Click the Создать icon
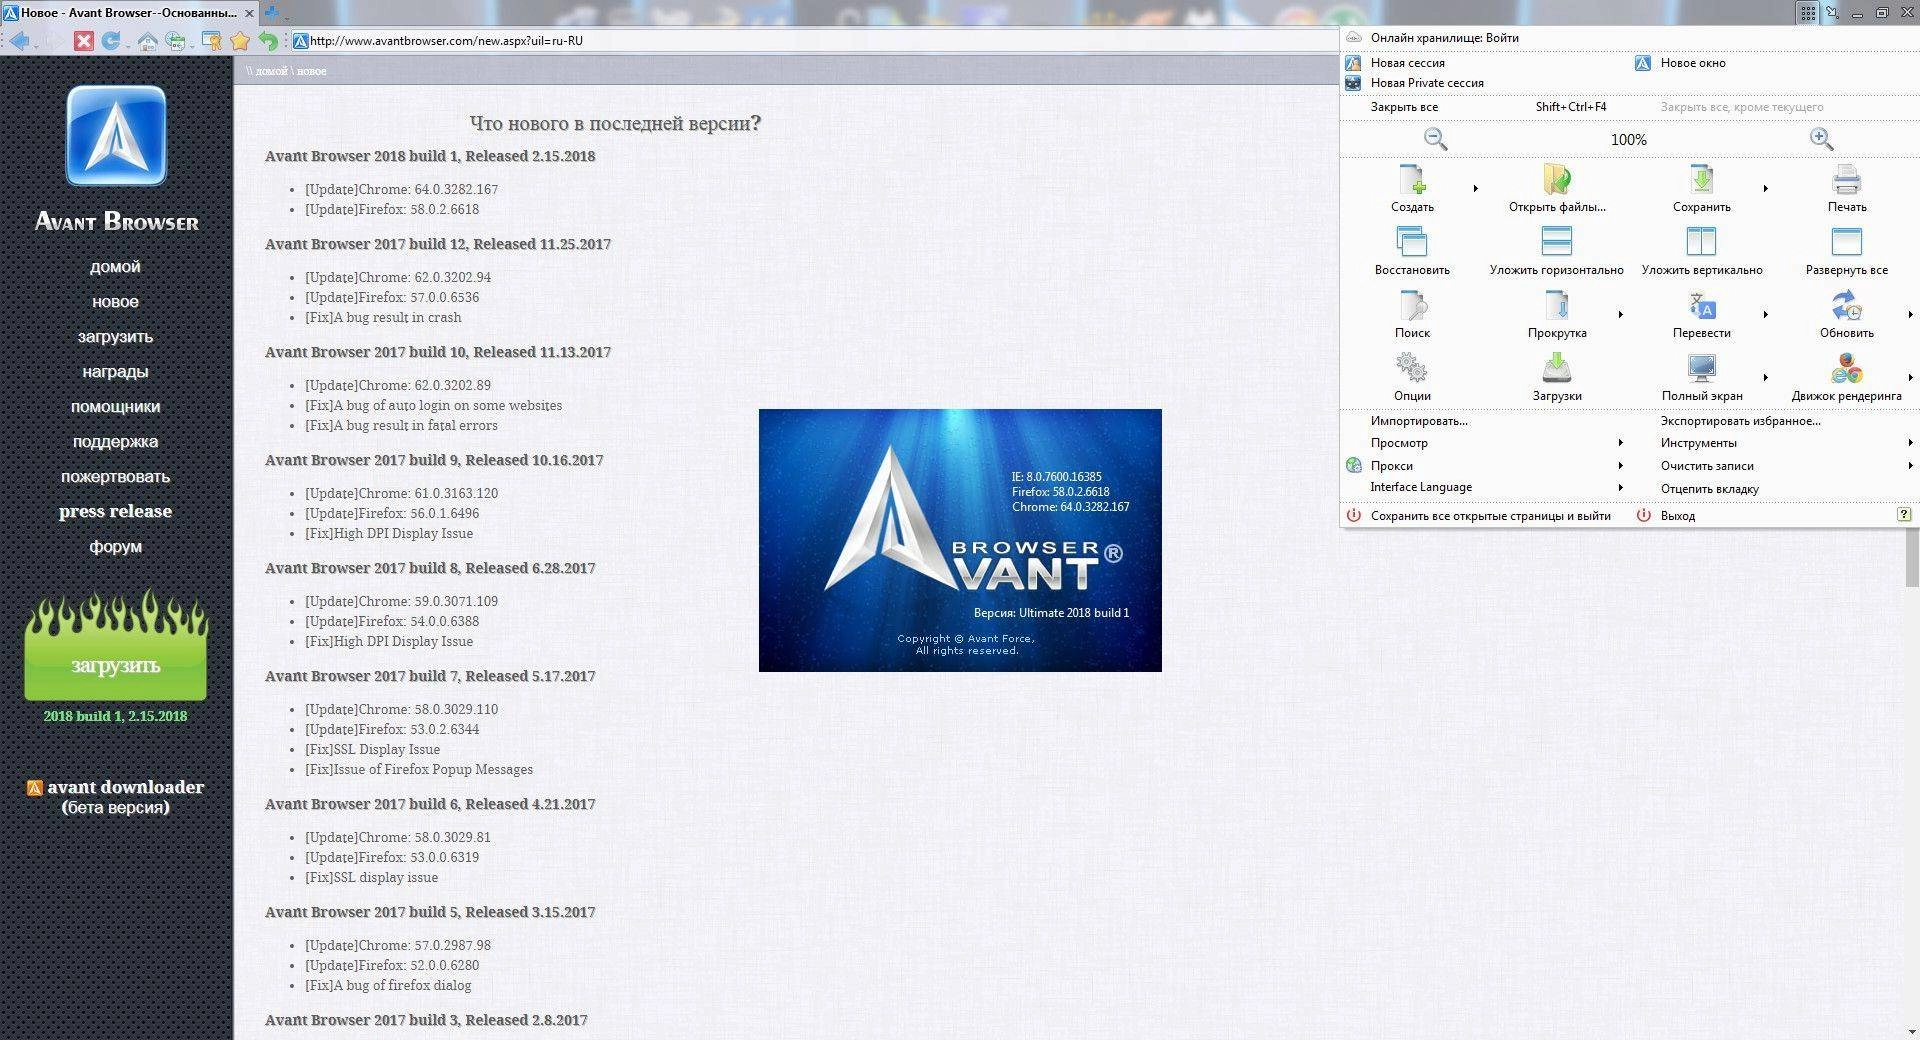This screenshot has height=1040, width=1920. point(1412,180)
